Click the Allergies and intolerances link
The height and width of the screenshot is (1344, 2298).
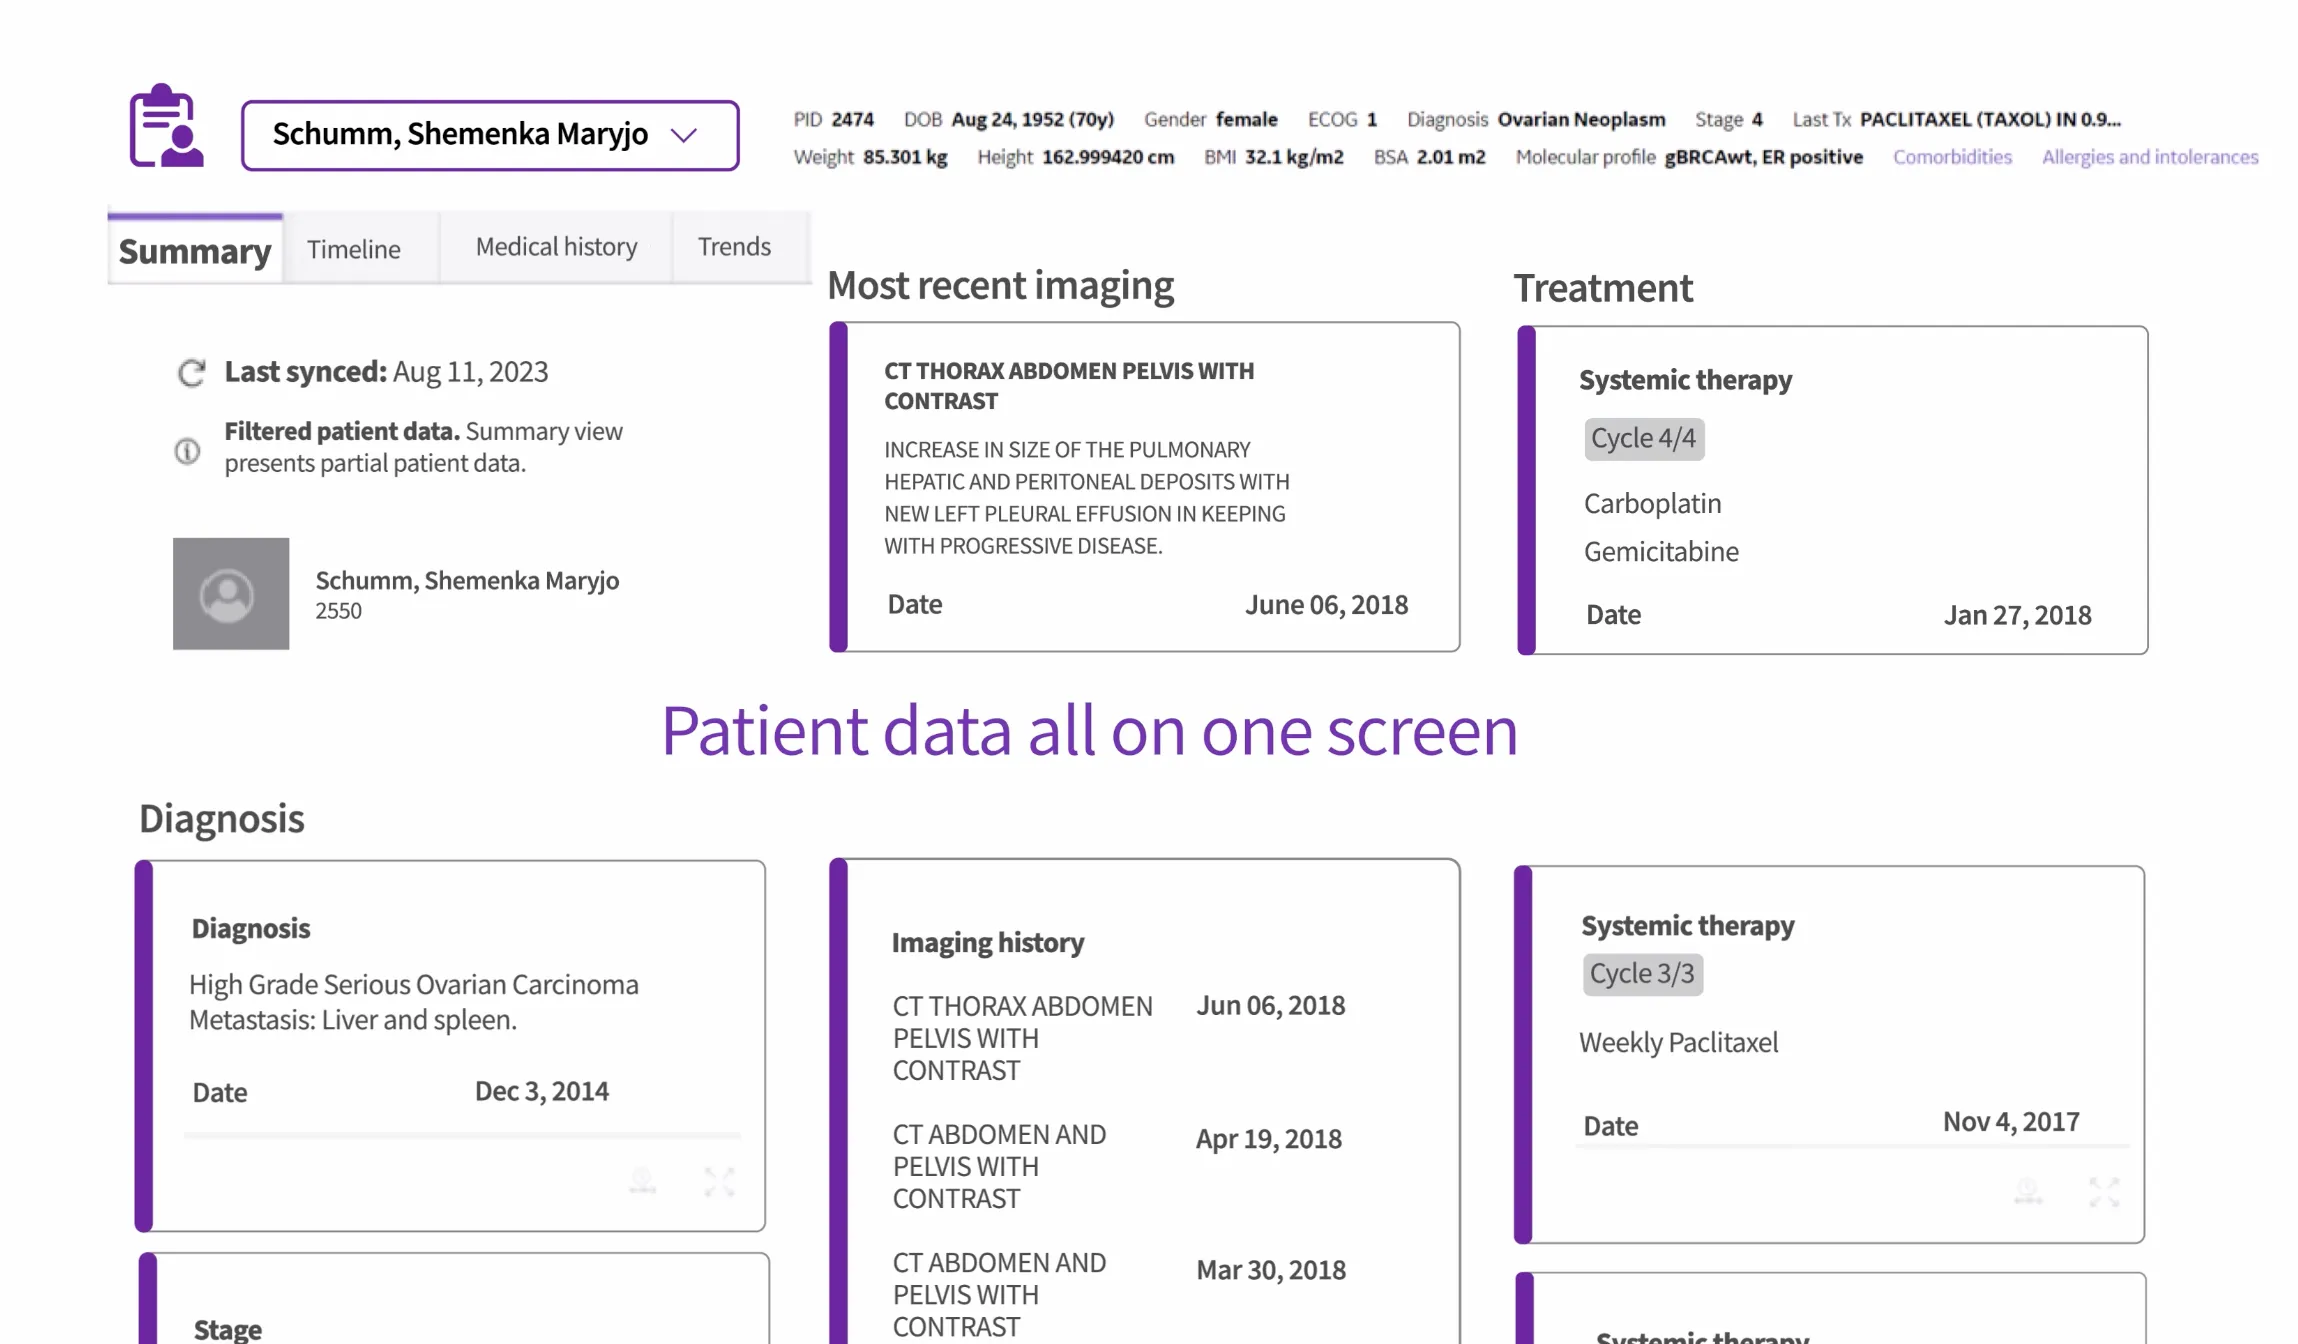[2150, 157]
